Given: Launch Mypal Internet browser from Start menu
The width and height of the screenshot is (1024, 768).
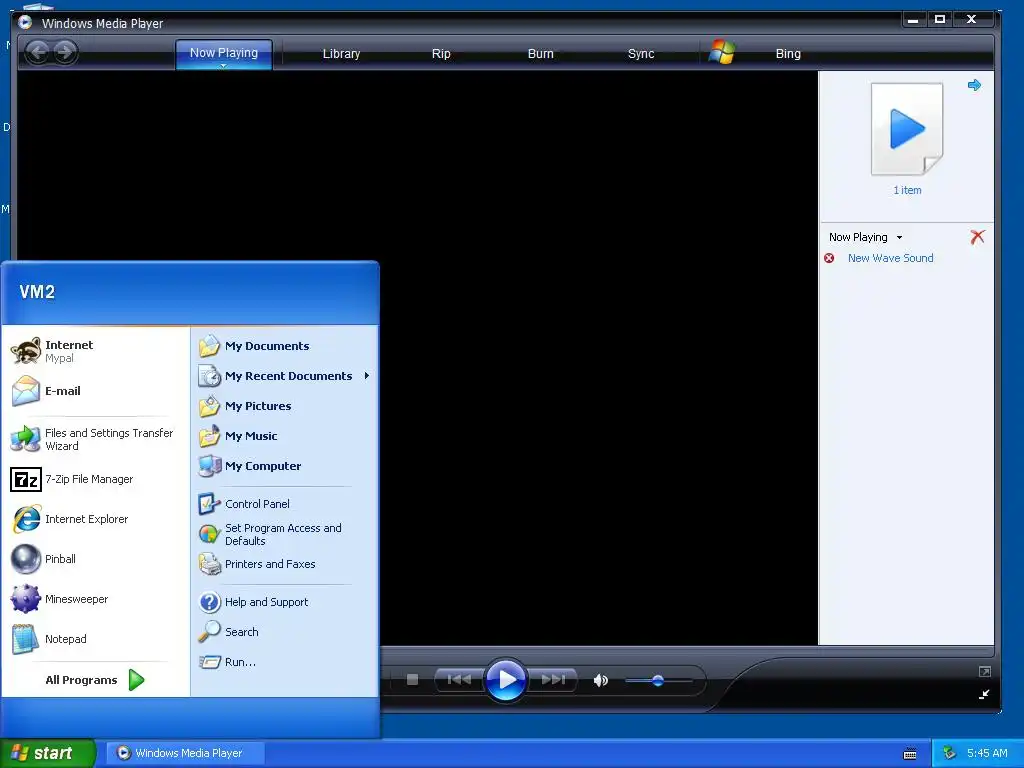Looking at the screenshot, I should click(95, 351).
